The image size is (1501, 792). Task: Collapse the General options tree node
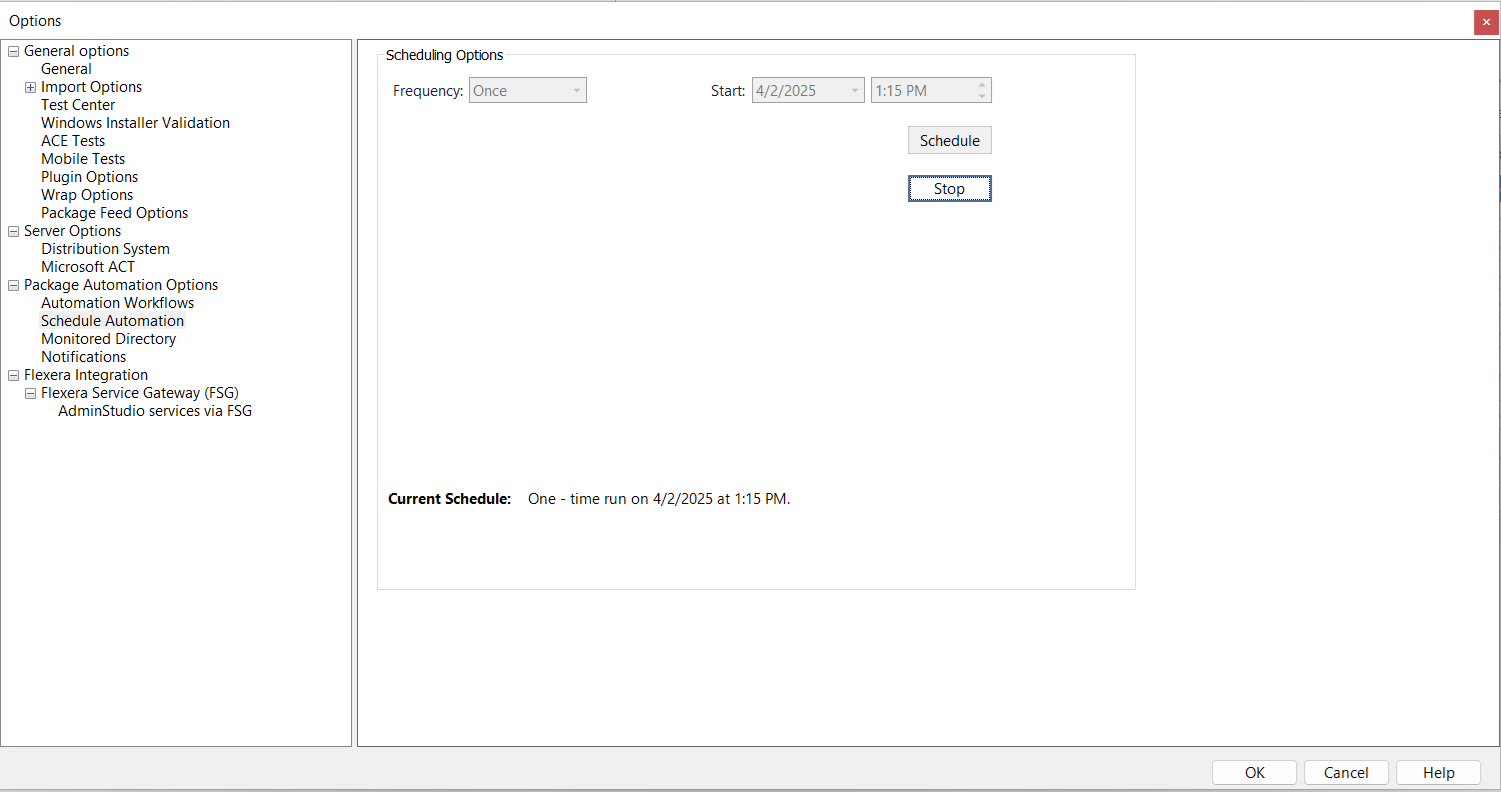click(x=14, y=51)
